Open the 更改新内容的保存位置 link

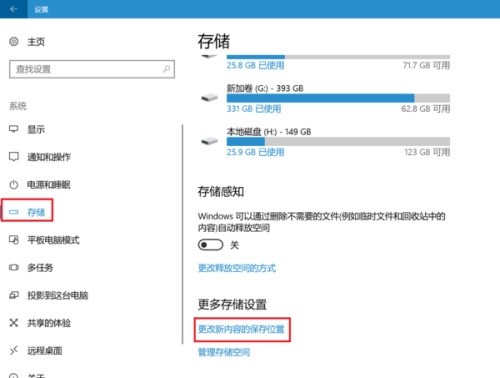241,329
